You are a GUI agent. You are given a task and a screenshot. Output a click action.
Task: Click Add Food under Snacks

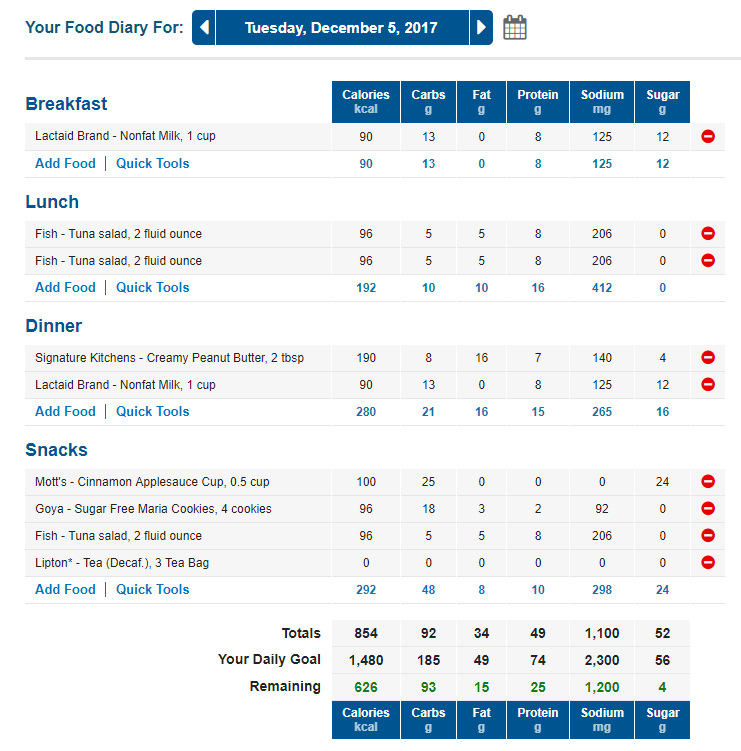tap(66, 589)
